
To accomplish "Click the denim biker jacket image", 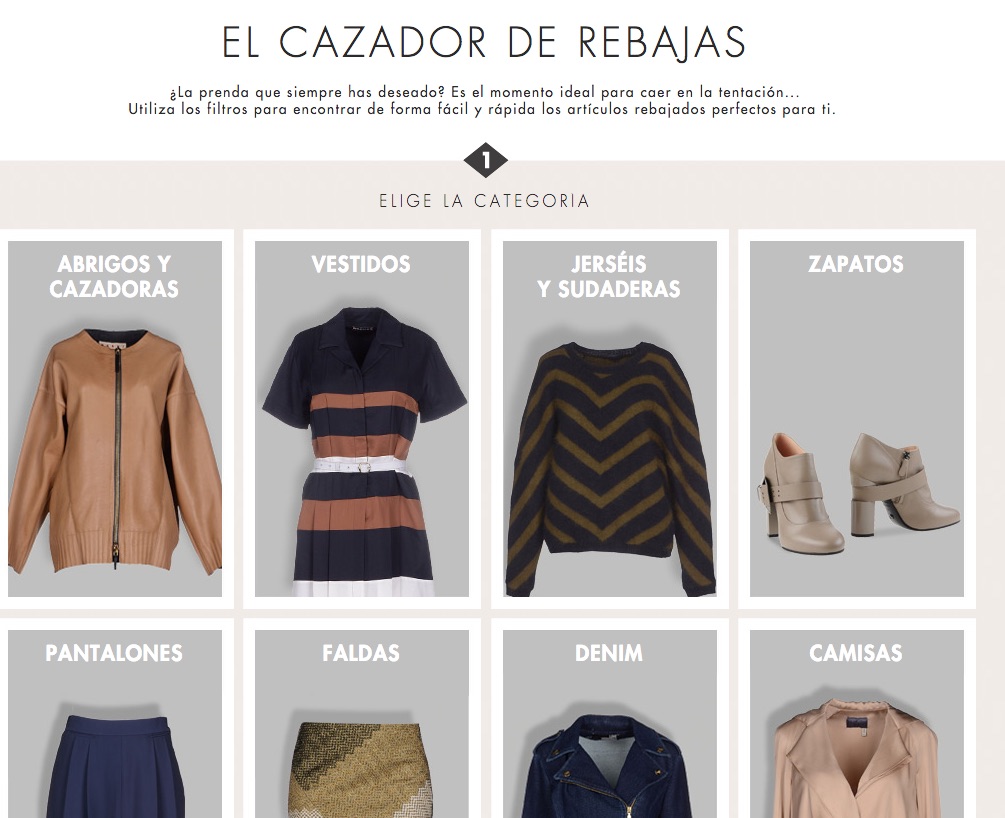I will (609, 767).
